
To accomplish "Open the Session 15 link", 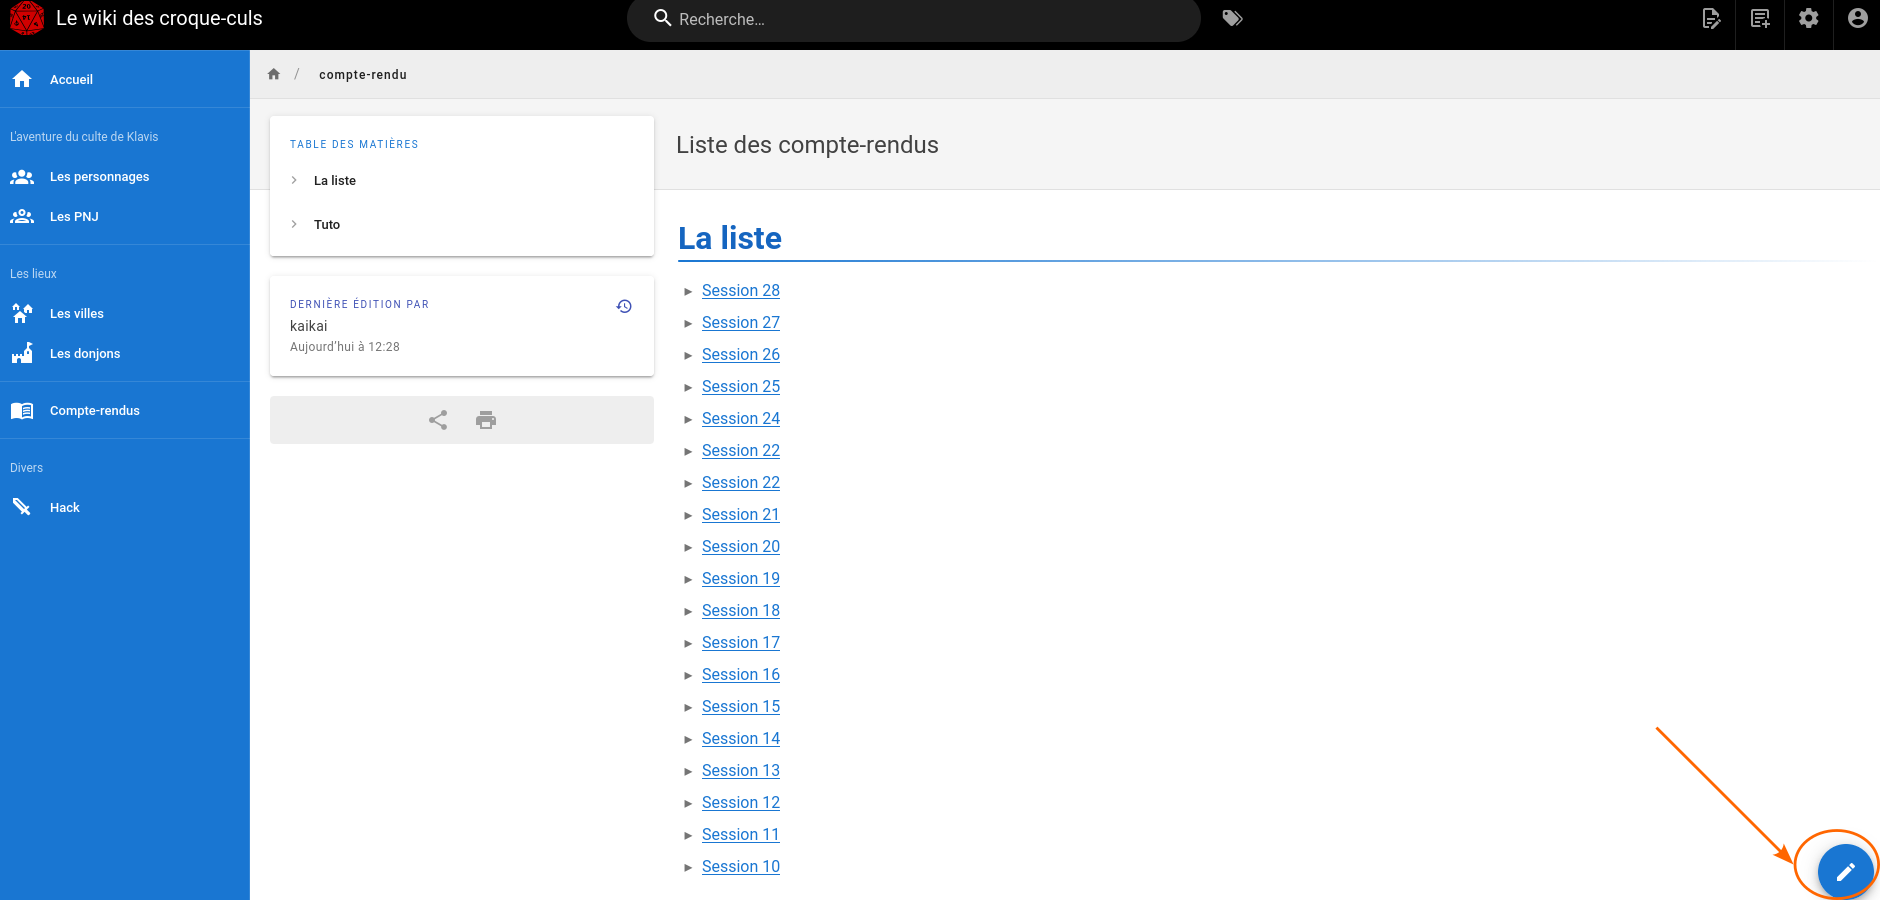I will (740, 706).
